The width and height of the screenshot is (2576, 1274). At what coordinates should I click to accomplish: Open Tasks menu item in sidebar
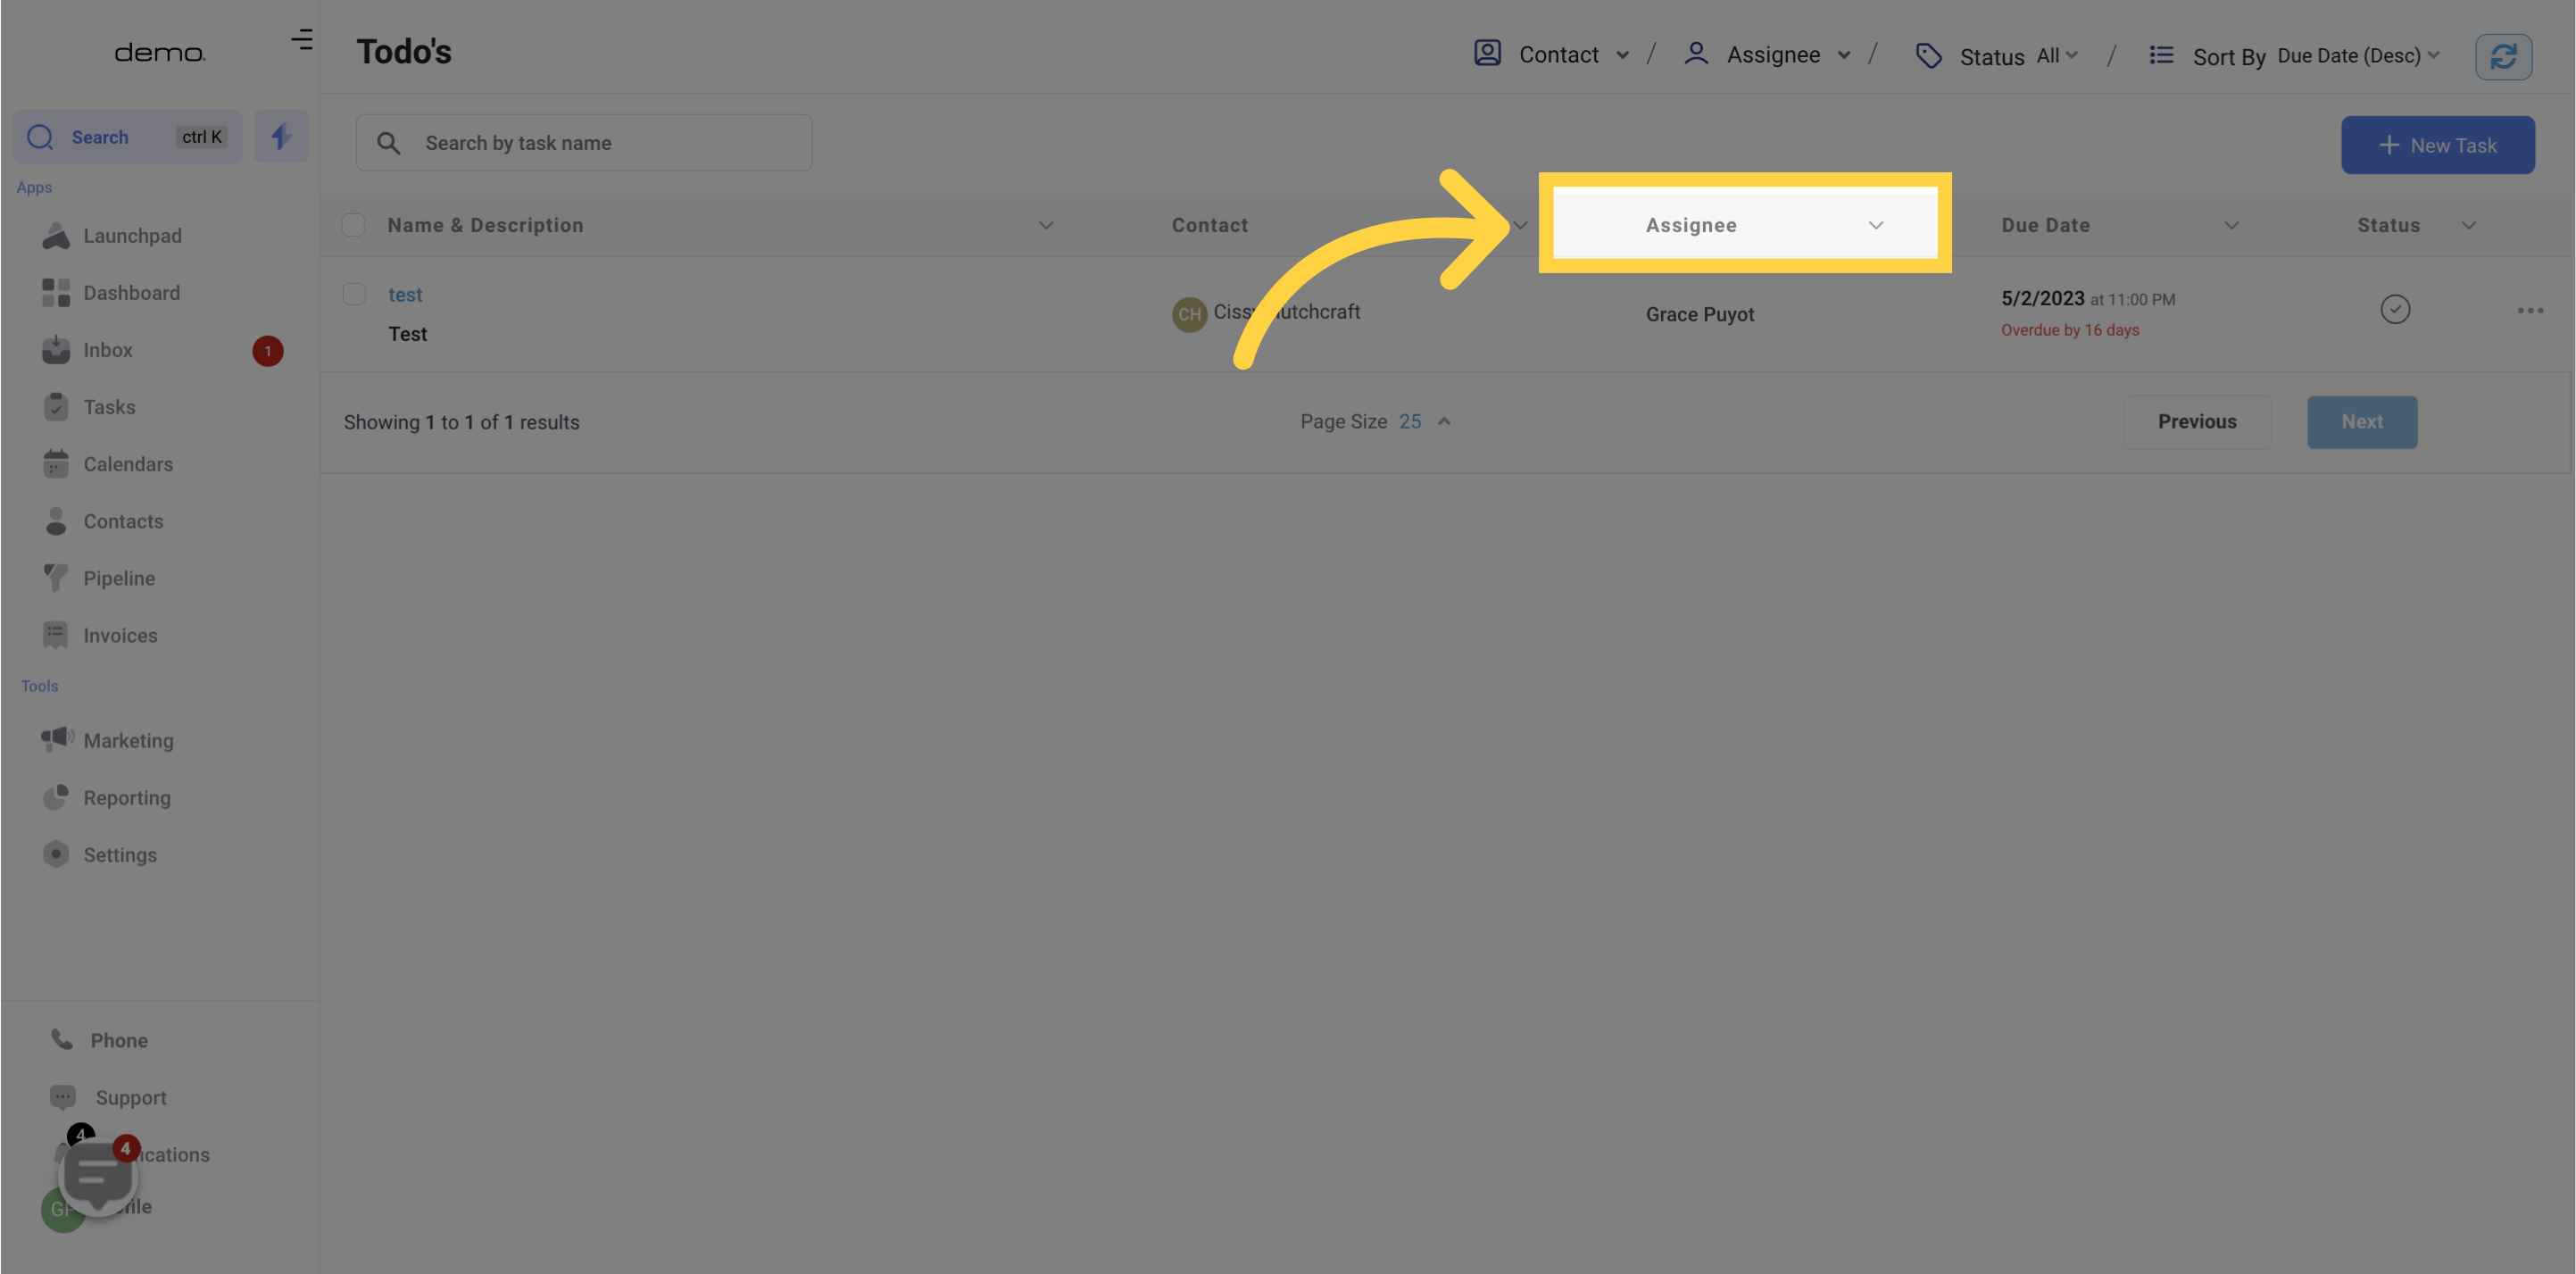(108, 408)
